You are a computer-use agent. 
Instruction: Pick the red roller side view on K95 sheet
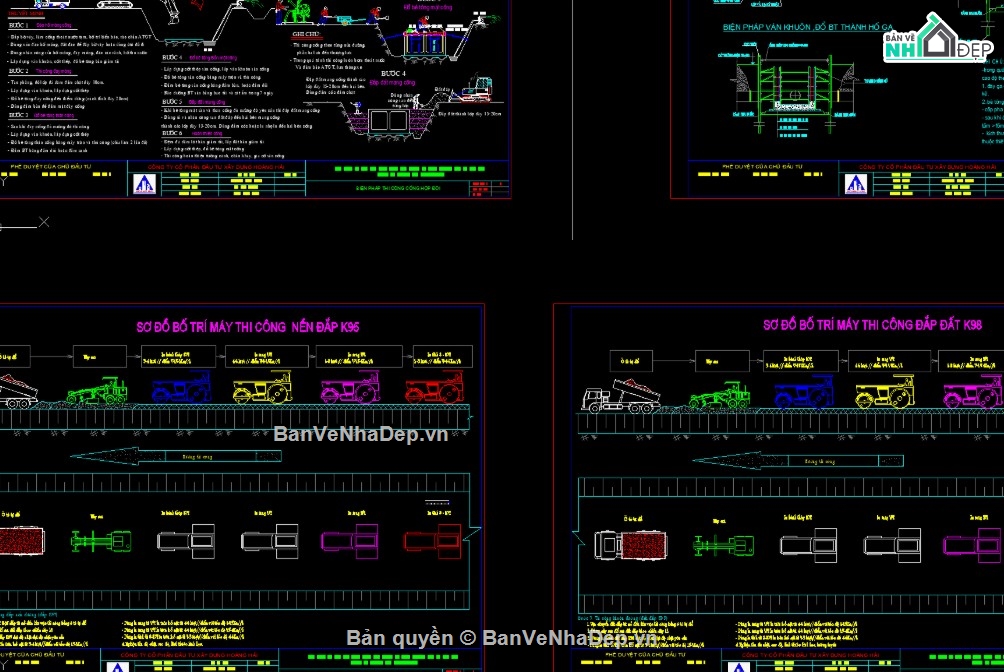click(434, 388)
